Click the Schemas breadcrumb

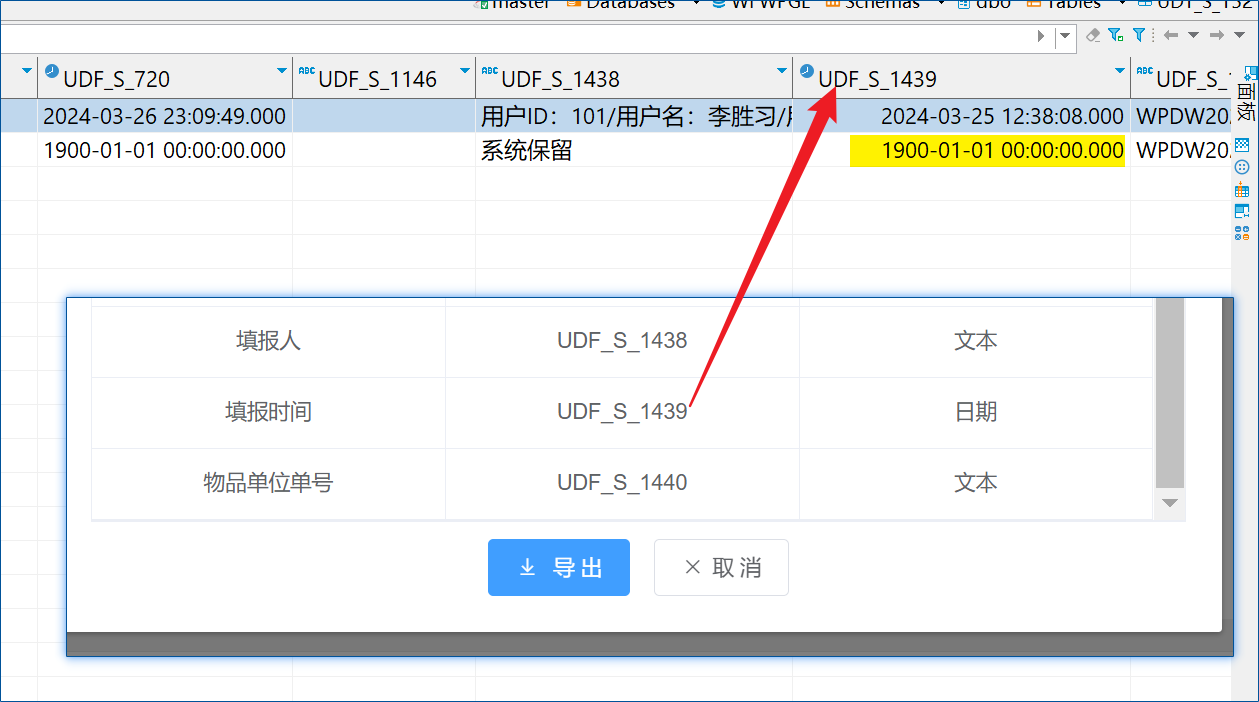[x=872, y=4]
